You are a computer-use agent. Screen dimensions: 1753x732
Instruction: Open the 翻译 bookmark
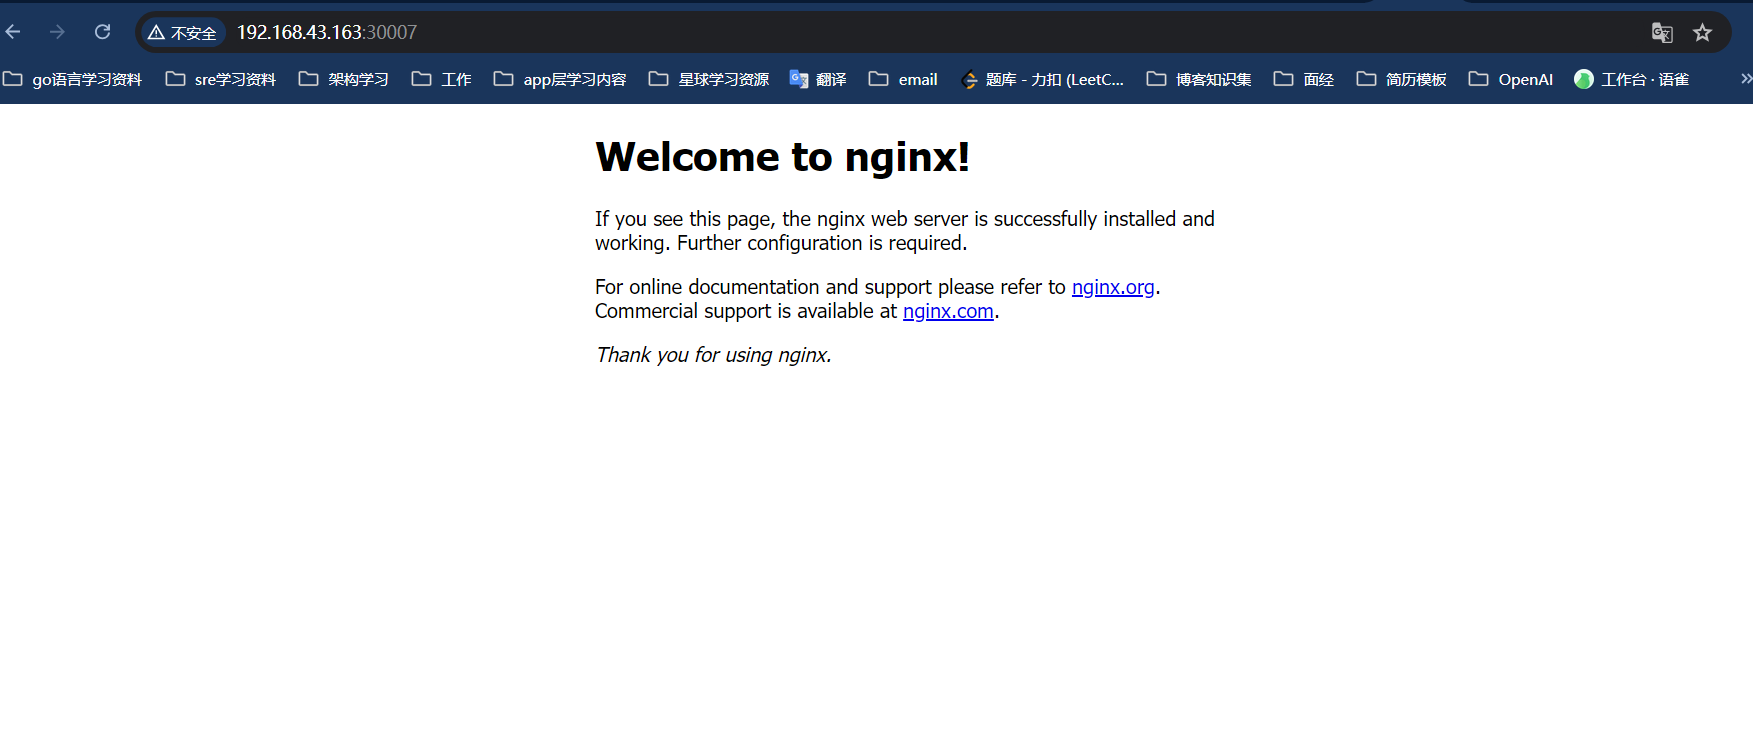click(x=818, y=79)
